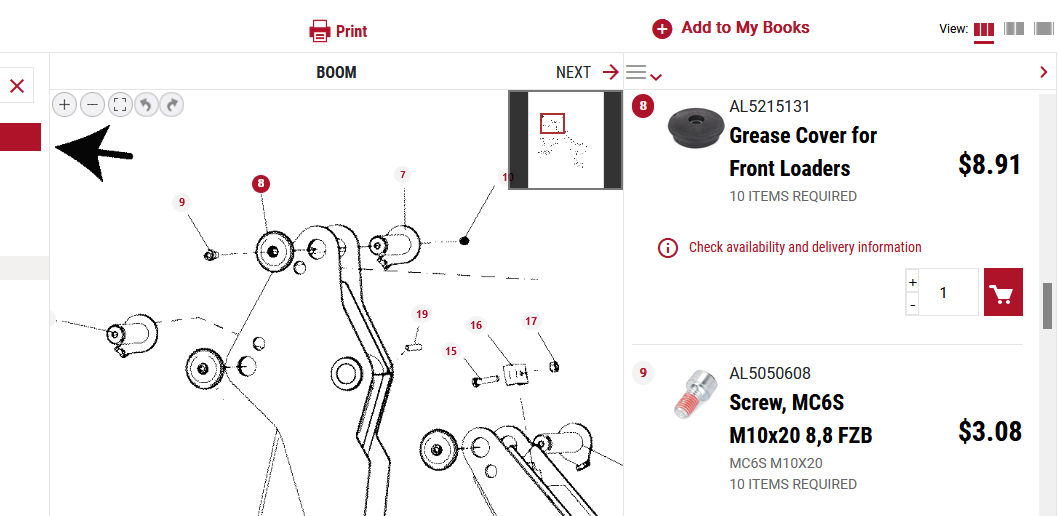Click the zoom out minus icon on diagram
Viewport: 1060px width, 516px height.
click(93, 105)
